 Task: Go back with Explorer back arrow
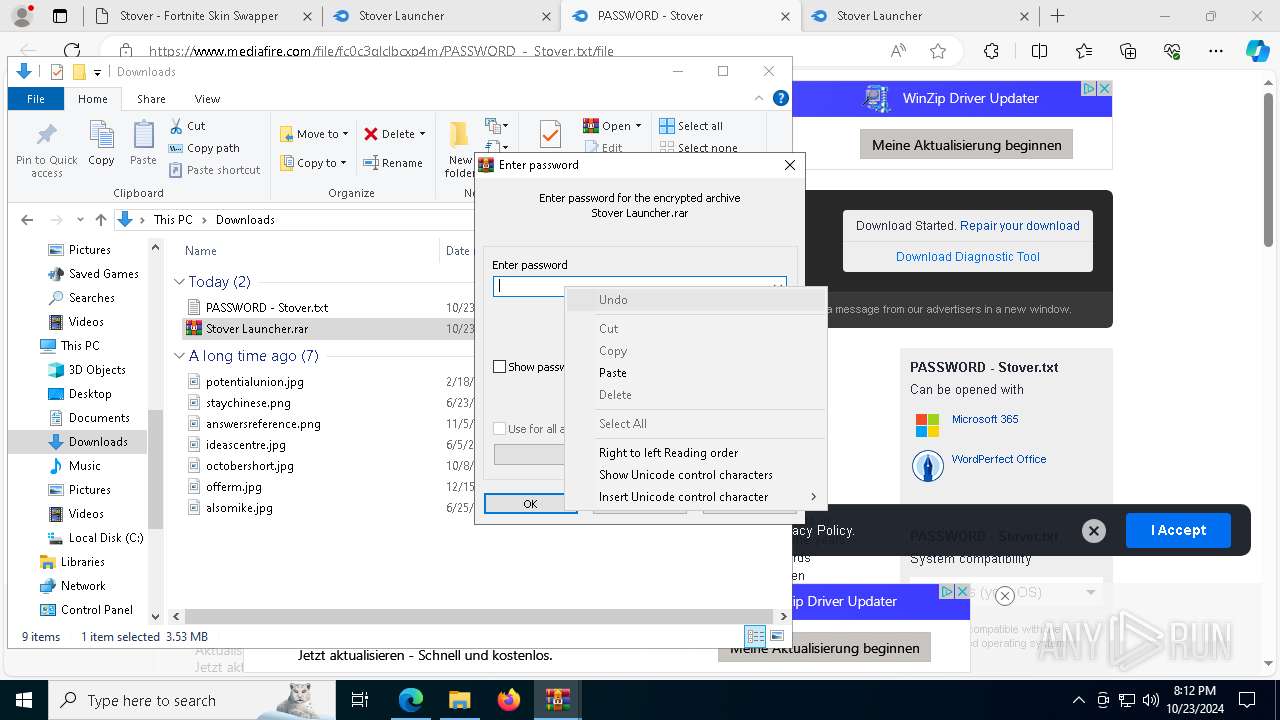pos(27,220)
